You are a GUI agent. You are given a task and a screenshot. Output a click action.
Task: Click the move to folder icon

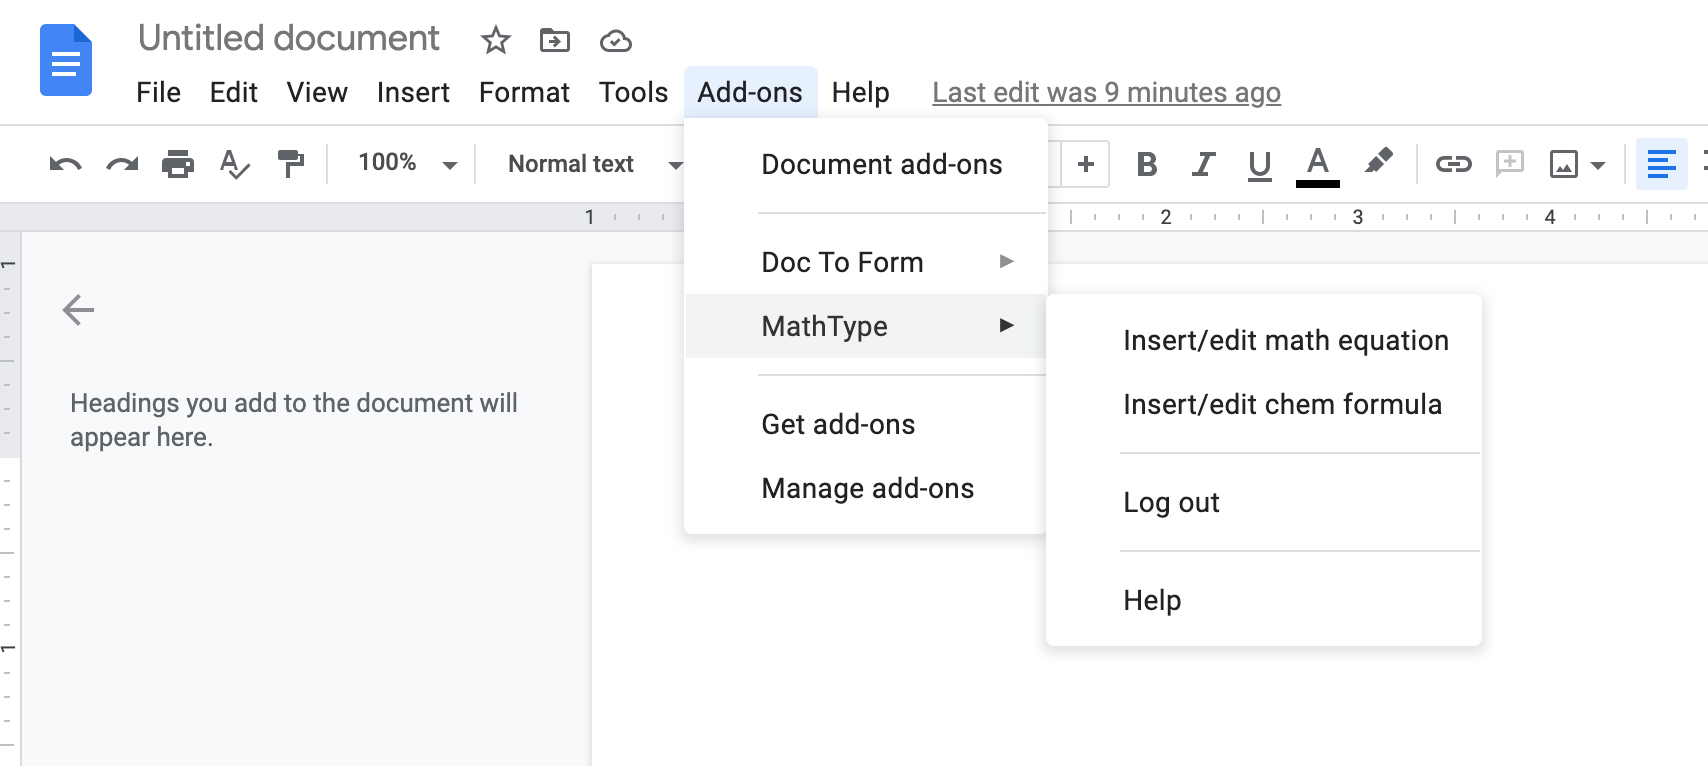pos(554,41)
